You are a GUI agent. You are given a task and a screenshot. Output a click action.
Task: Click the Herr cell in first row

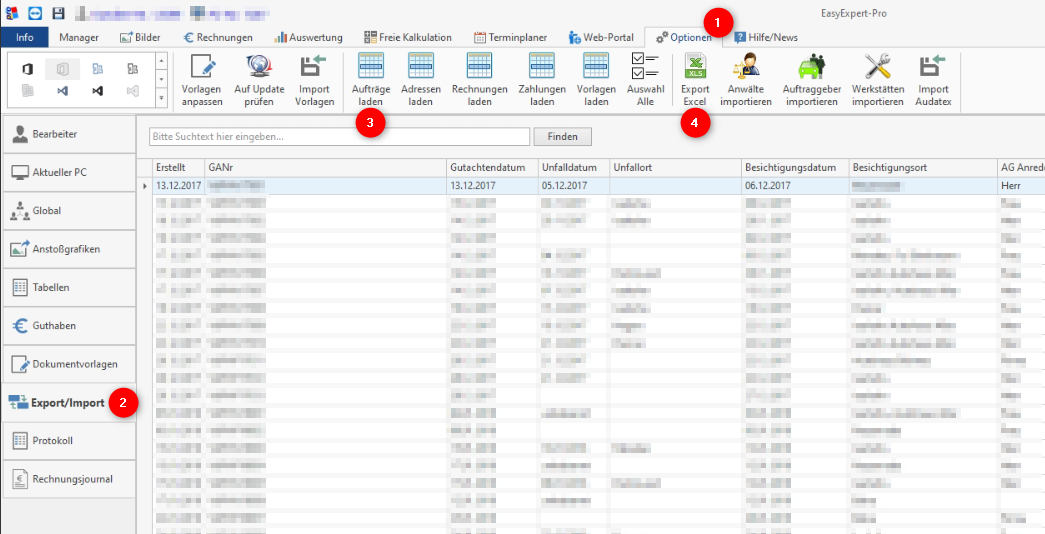[1021, 185]
